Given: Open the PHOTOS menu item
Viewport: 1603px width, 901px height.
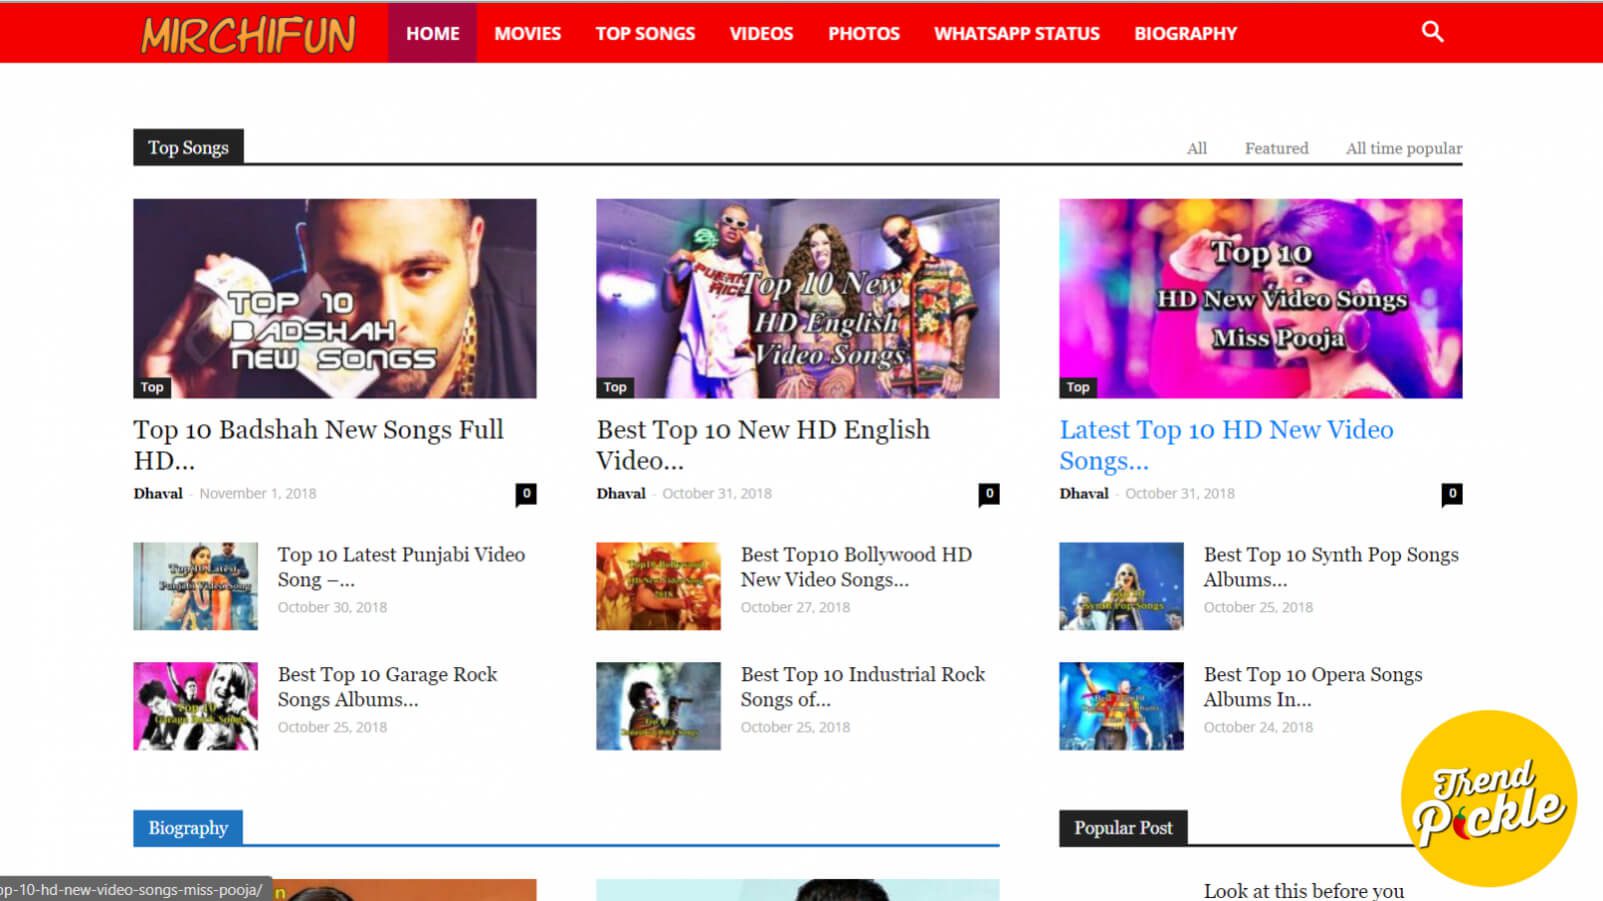Looking at the screenshot, I should point(864,33).
